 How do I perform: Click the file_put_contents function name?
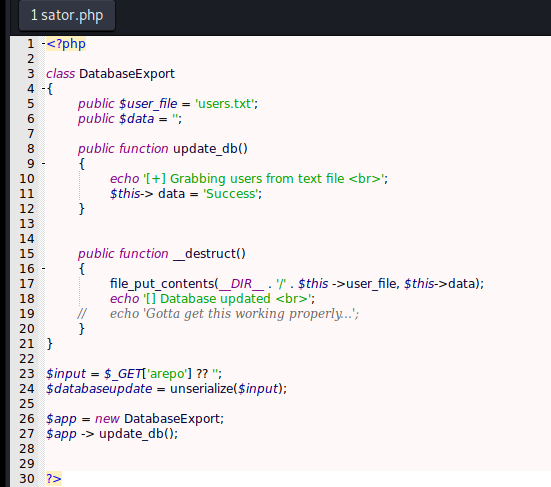[162, 284]
